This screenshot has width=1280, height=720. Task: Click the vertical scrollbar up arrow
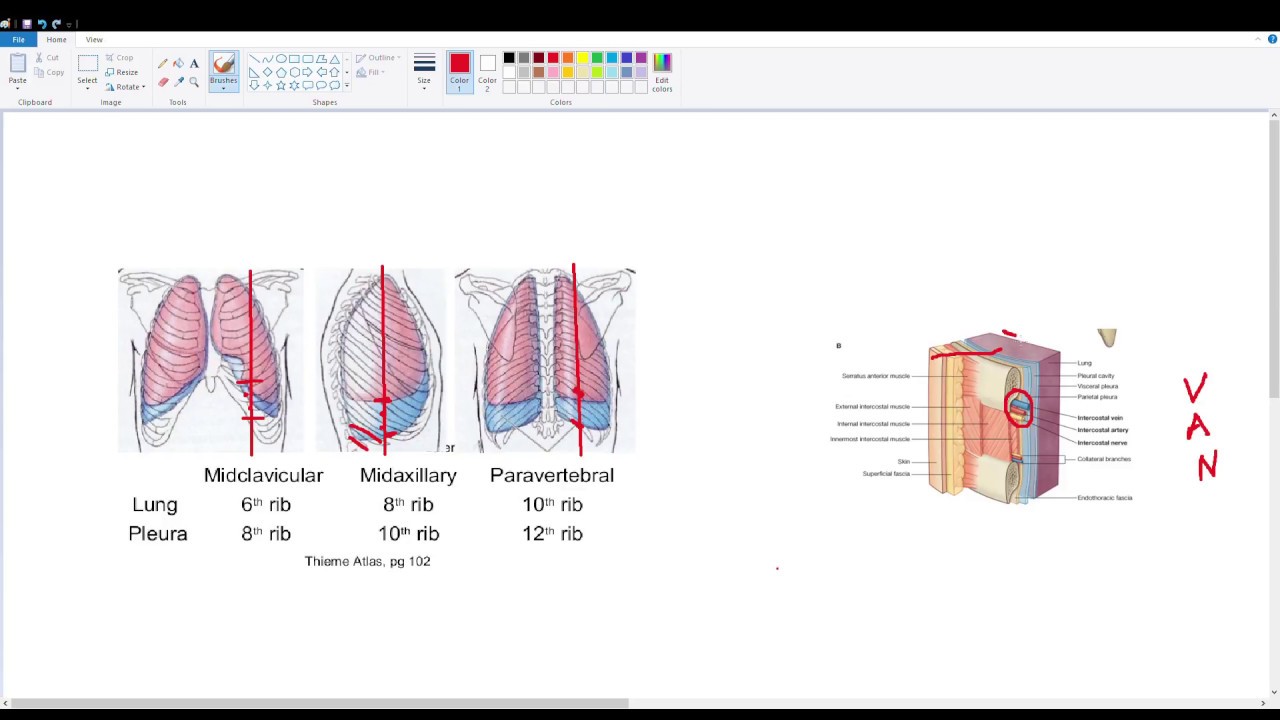(x=1274, y=115)
